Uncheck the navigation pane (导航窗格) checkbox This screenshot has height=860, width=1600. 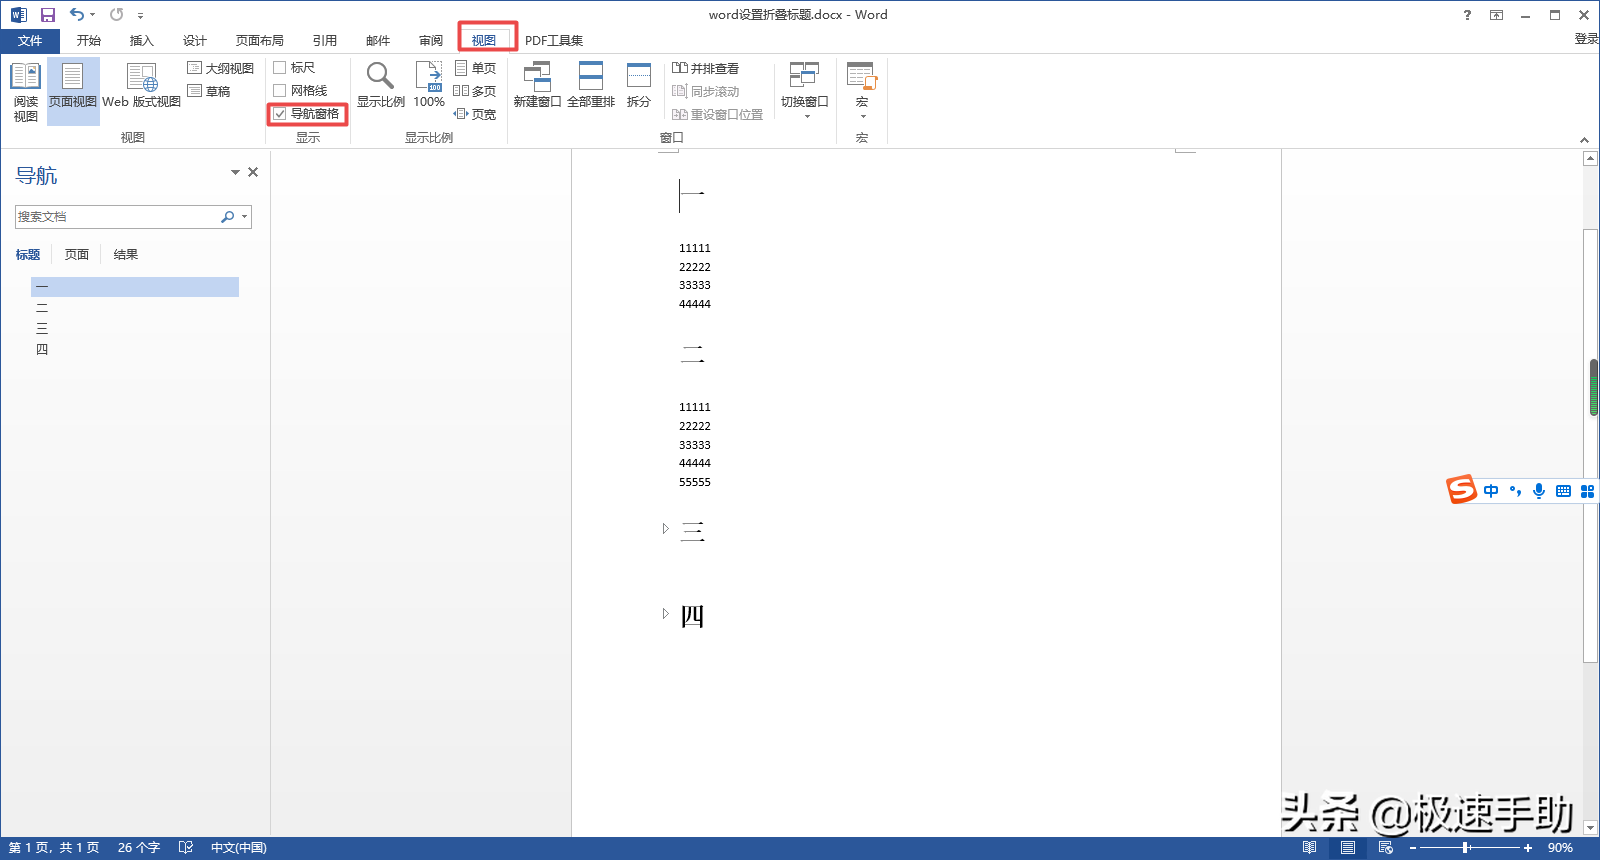[280, 114]
